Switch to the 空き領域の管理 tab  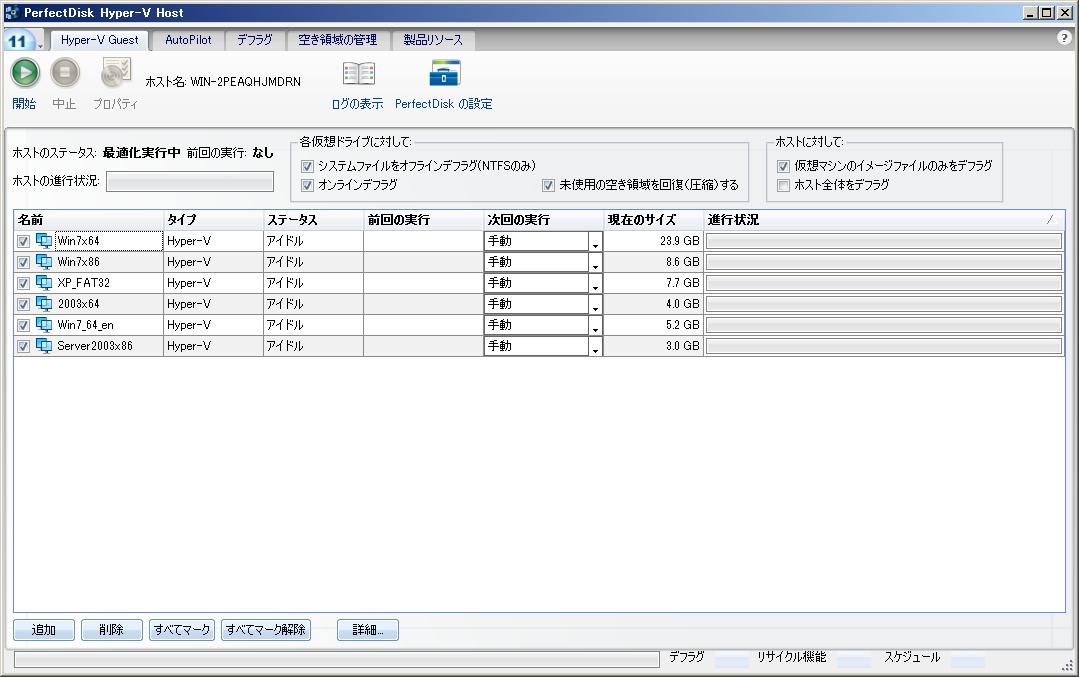tap(337, 40)
